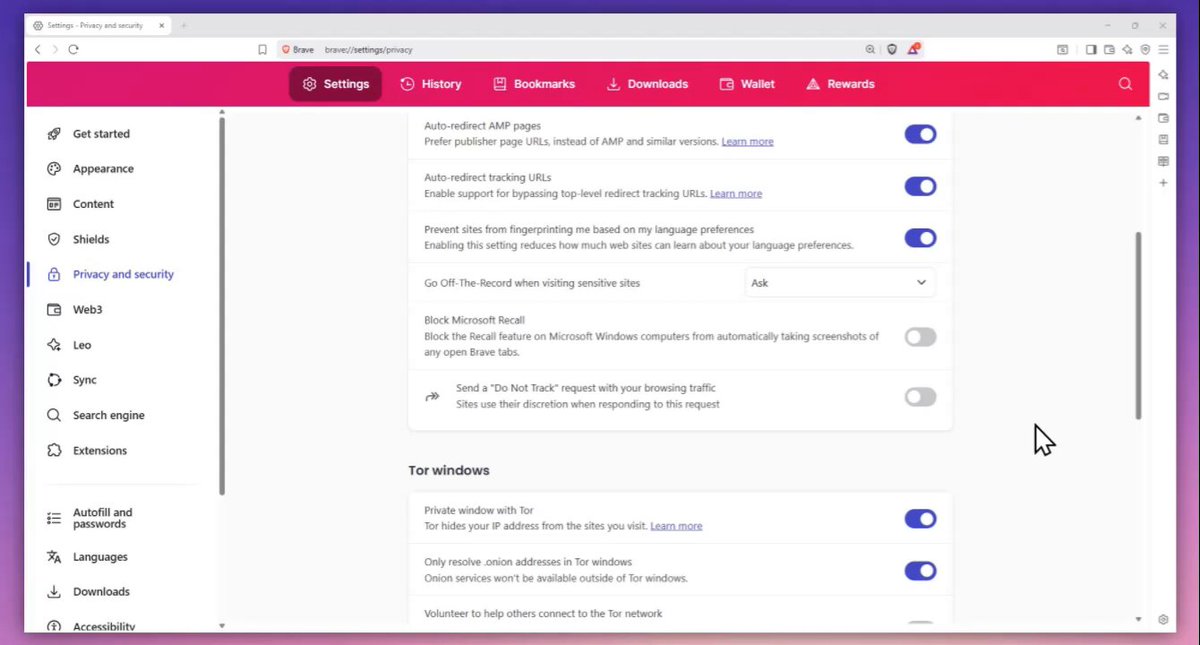Open Learn more link for AMP pages
The image size is (1200, 645).
tap(747, 142)
